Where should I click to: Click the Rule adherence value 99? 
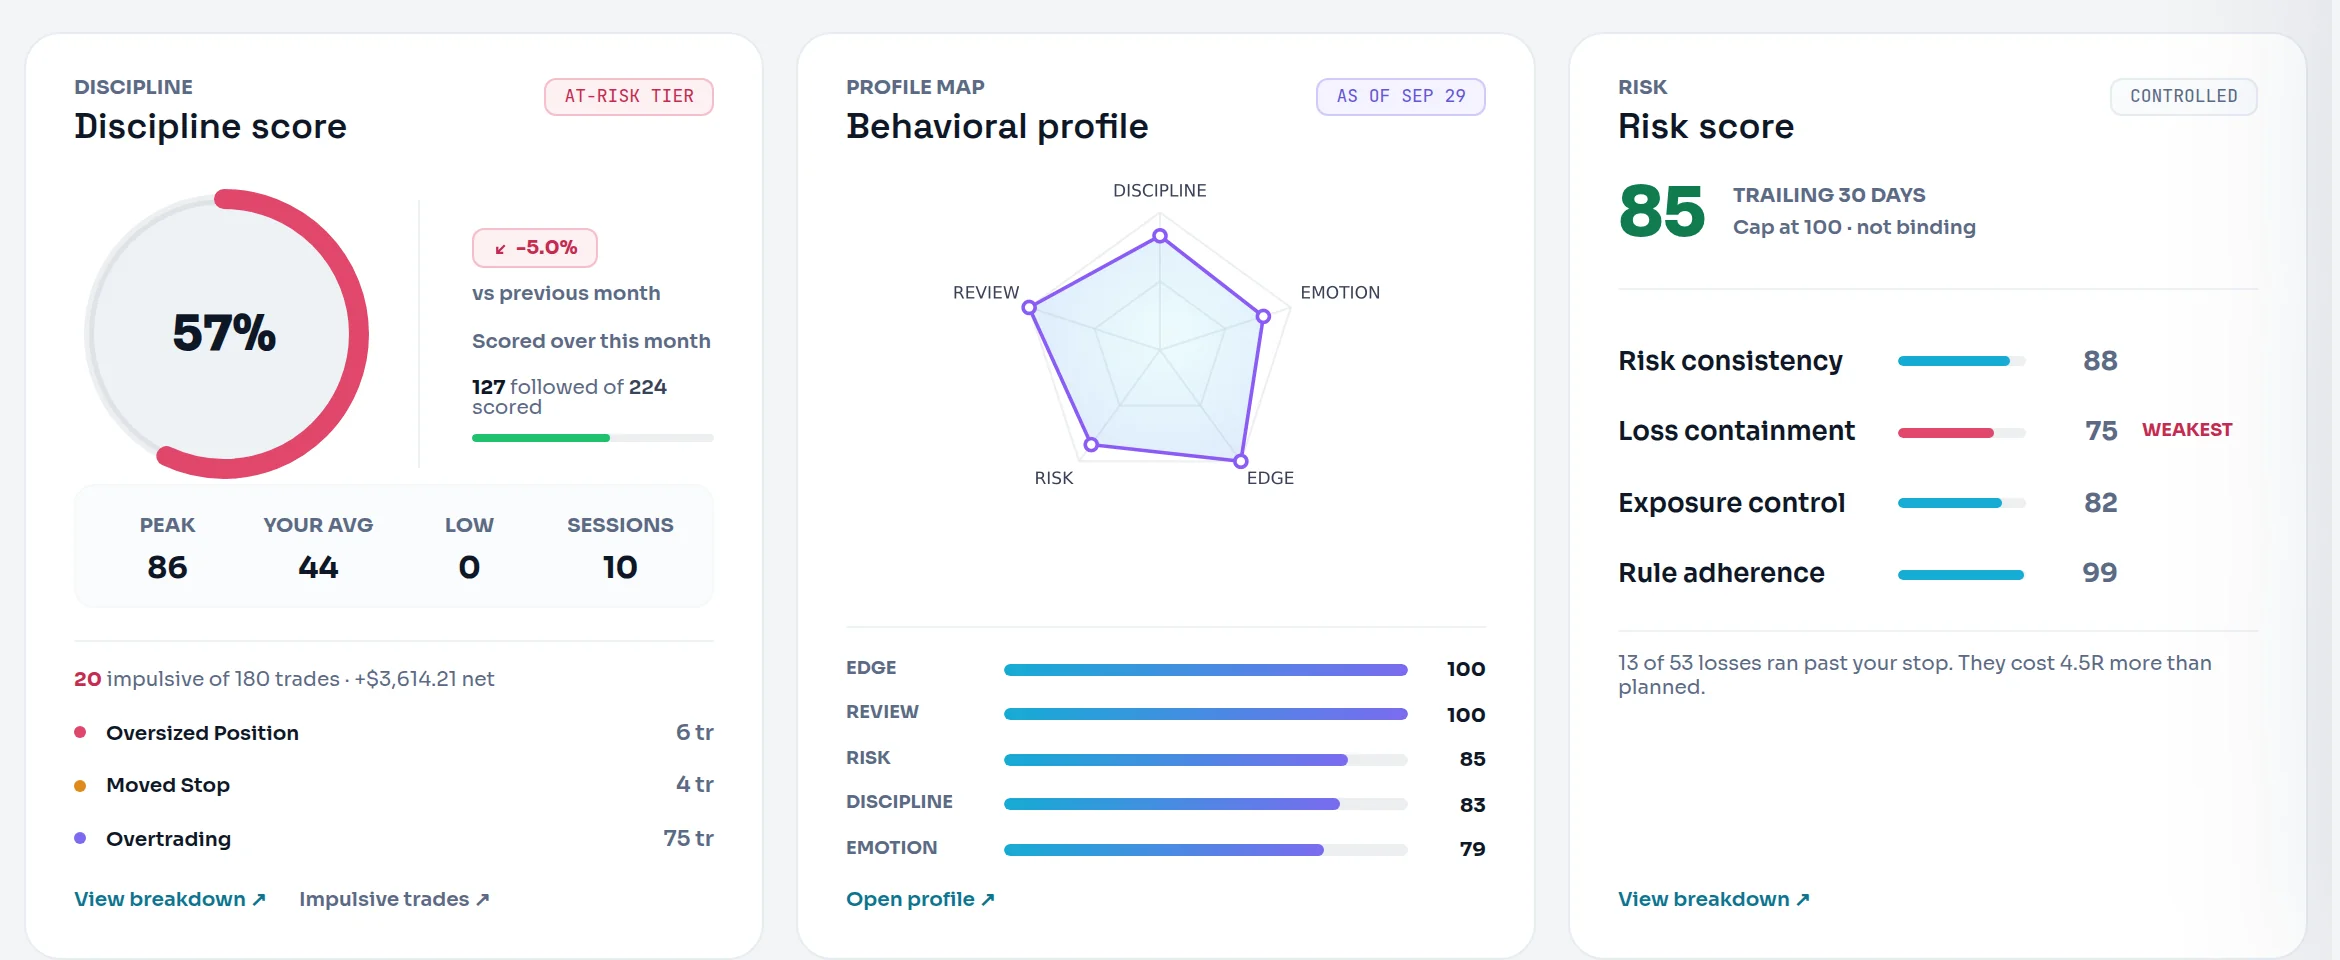point(2100,573)
